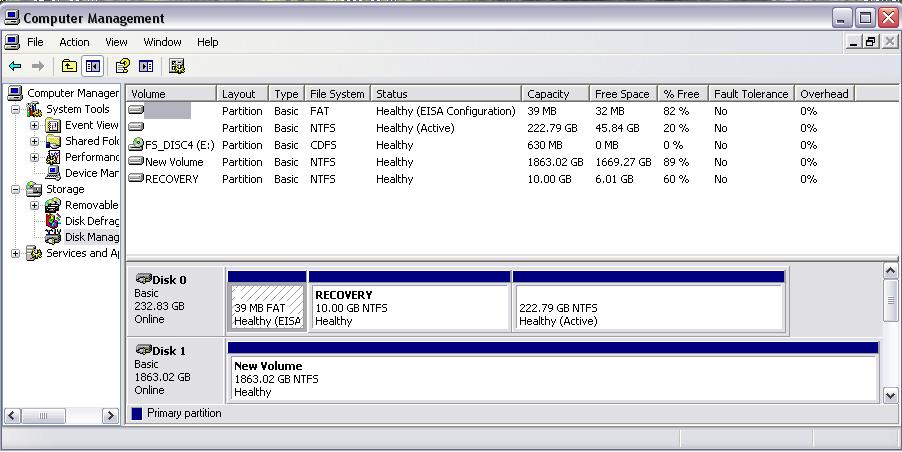
Task: Click the Disk Management tree icon
Action: (x=53, y=236)
